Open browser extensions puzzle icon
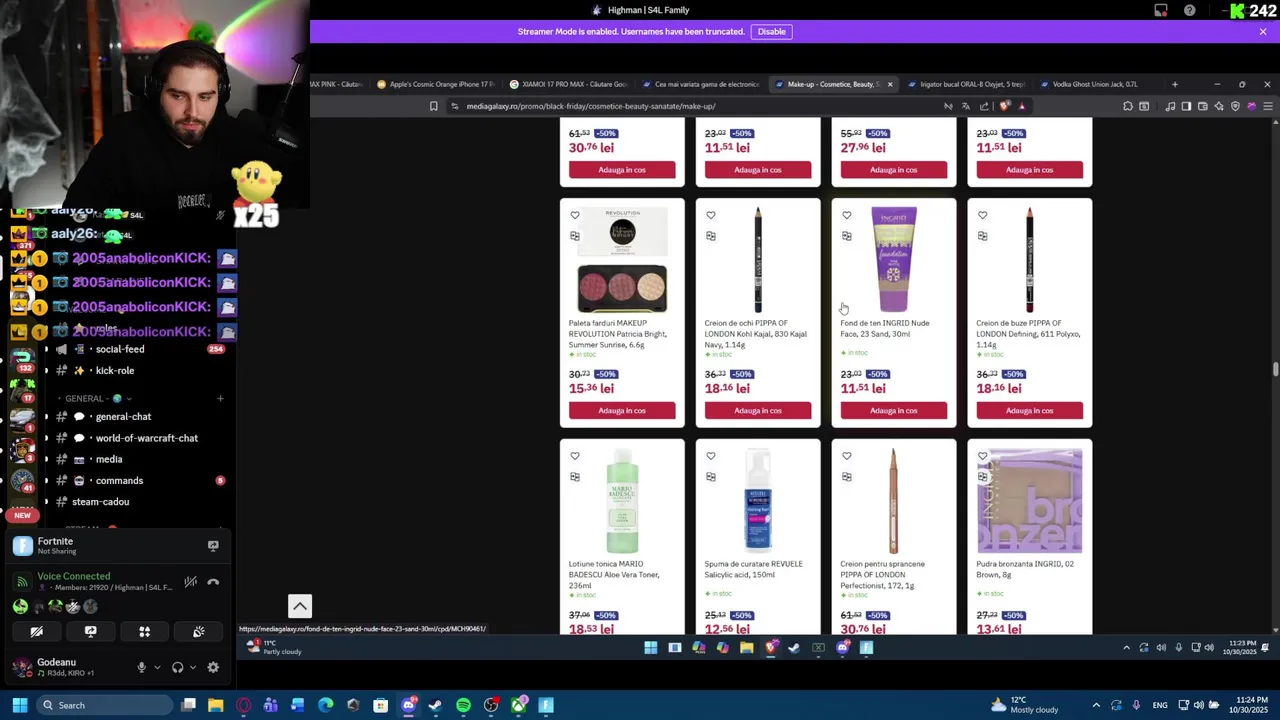Image resolution: width=1280 pixels, height=720 pixels. 1128,106
